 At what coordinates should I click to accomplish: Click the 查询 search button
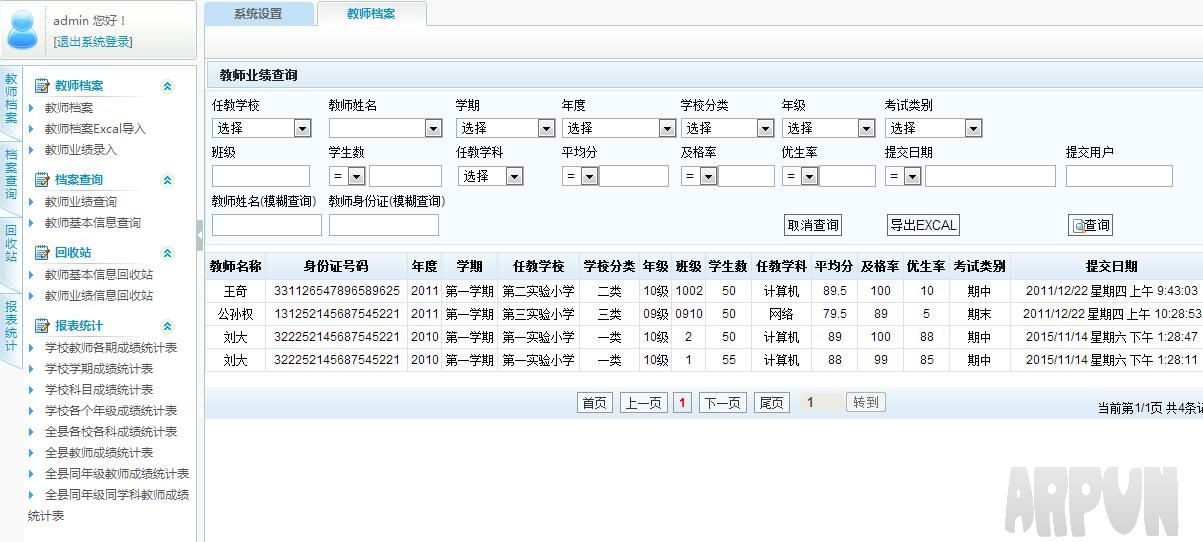tap(1090, 225)
